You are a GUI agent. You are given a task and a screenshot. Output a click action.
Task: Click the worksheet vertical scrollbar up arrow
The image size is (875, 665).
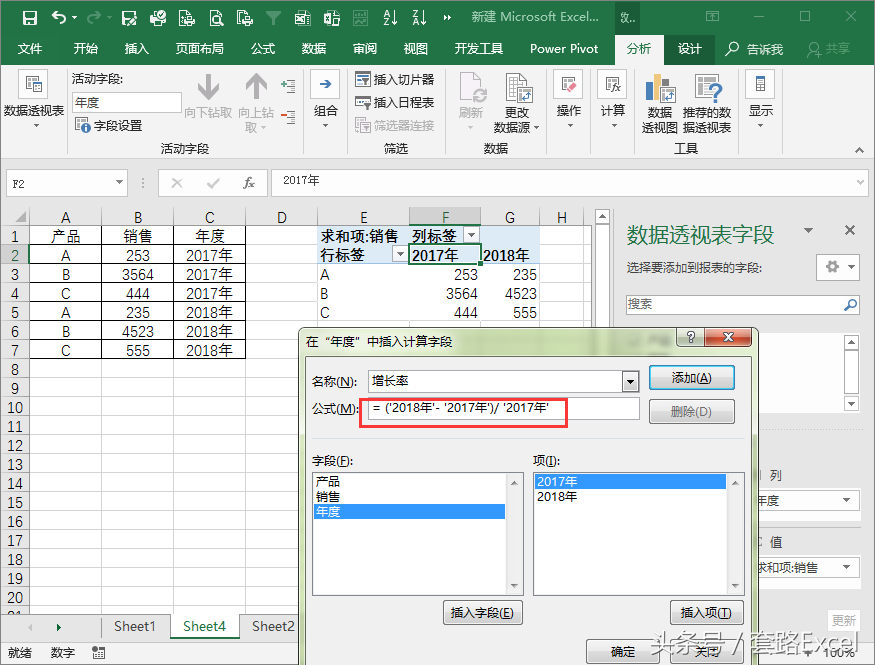(x=602, y=217)
